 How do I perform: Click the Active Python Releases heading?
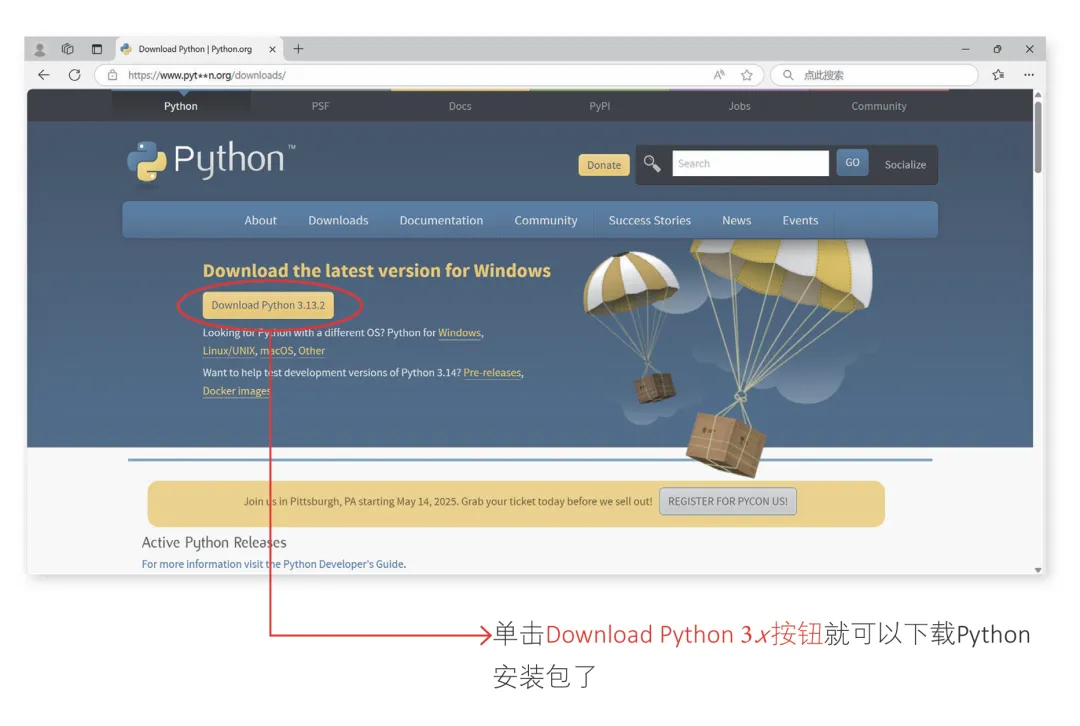[x=214, y=543]
